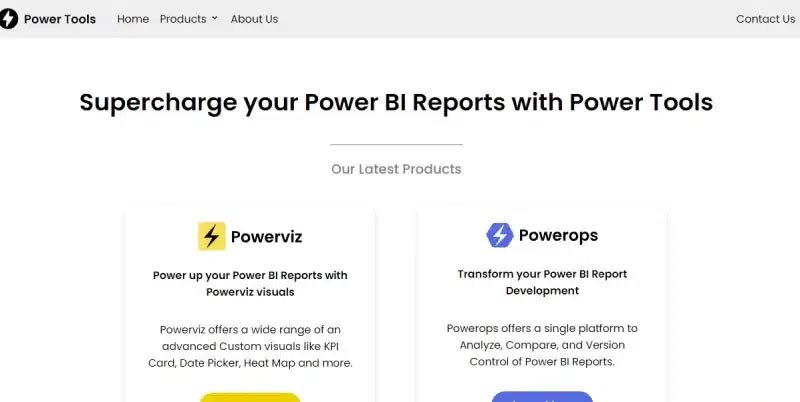Open the Contact Us link
This screenshot has width=800, height=402.
765,19
